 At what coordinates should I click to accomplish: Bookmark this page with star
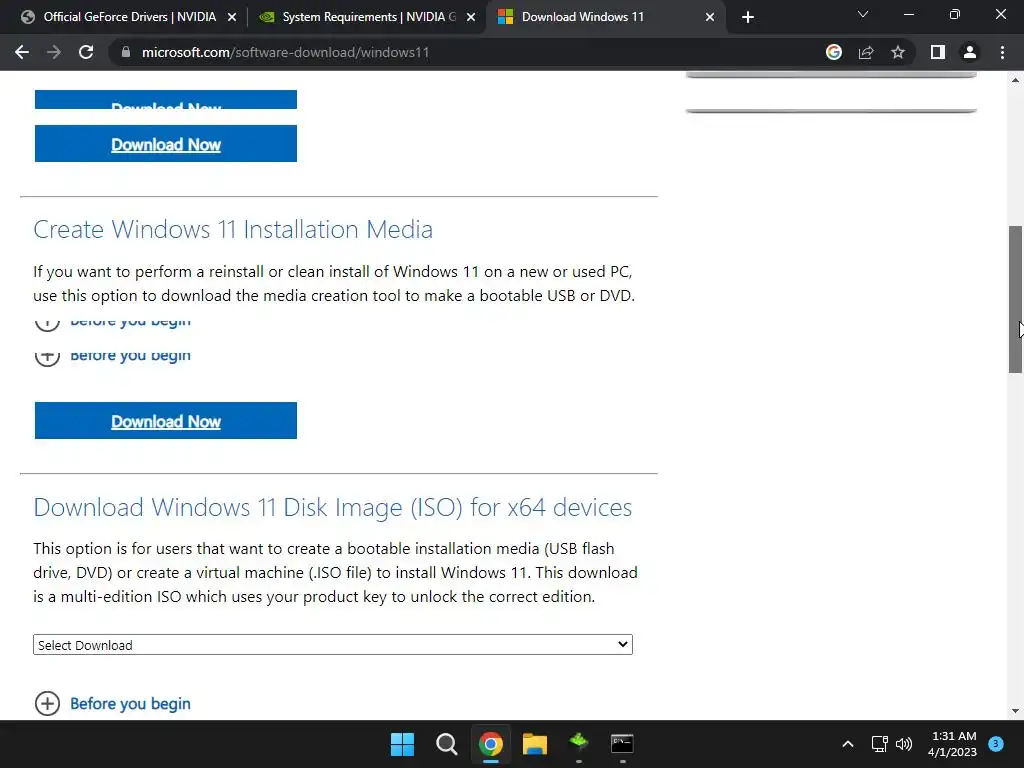(x=898, y=52)
